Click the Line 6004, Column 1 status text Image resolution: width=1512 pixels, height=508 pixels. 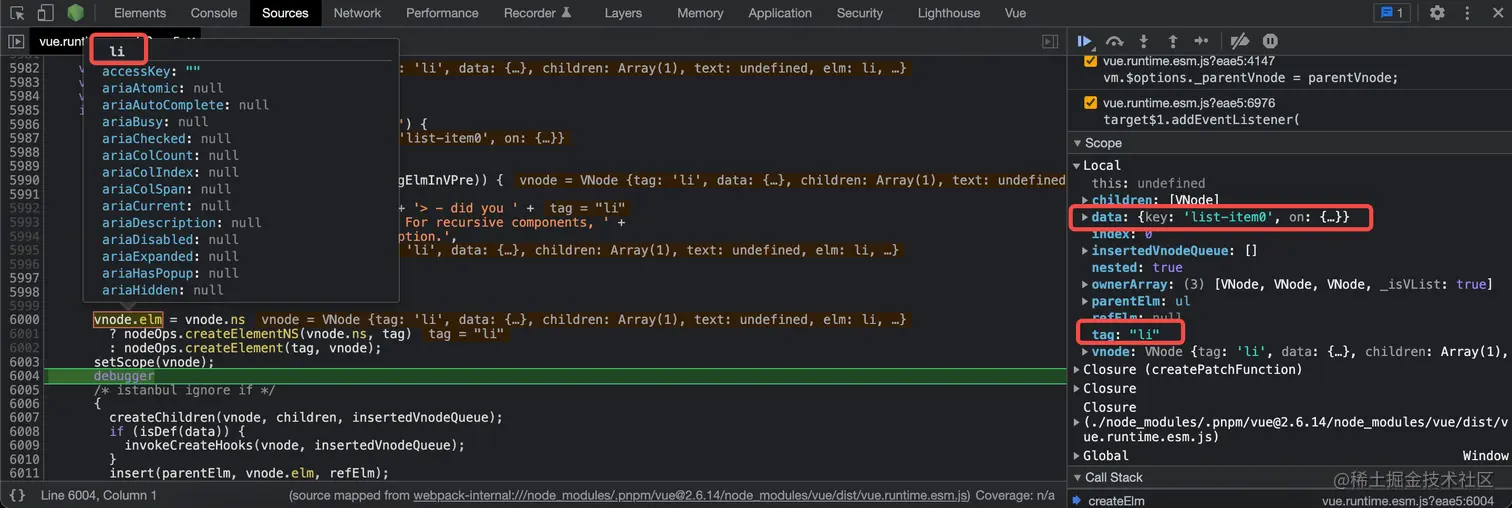click(x=99, y=495)
